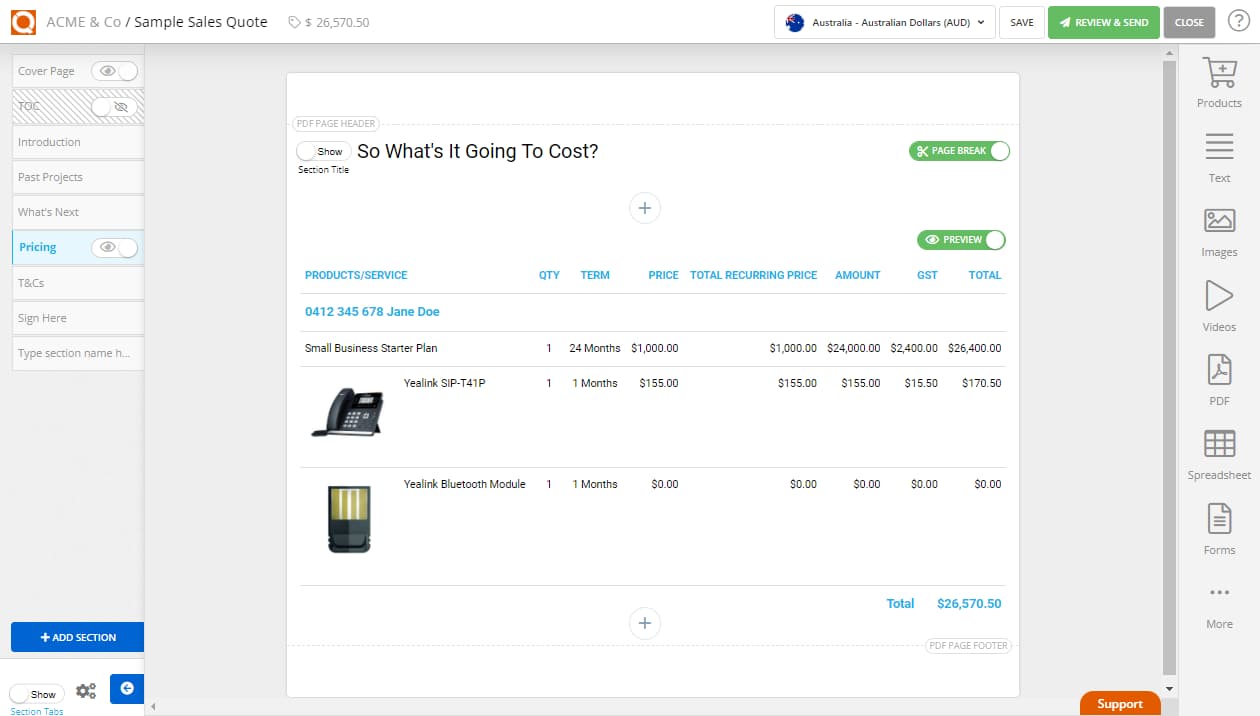Add a Spreadsheet block
1260x716 pixels.
point(1219,446)
